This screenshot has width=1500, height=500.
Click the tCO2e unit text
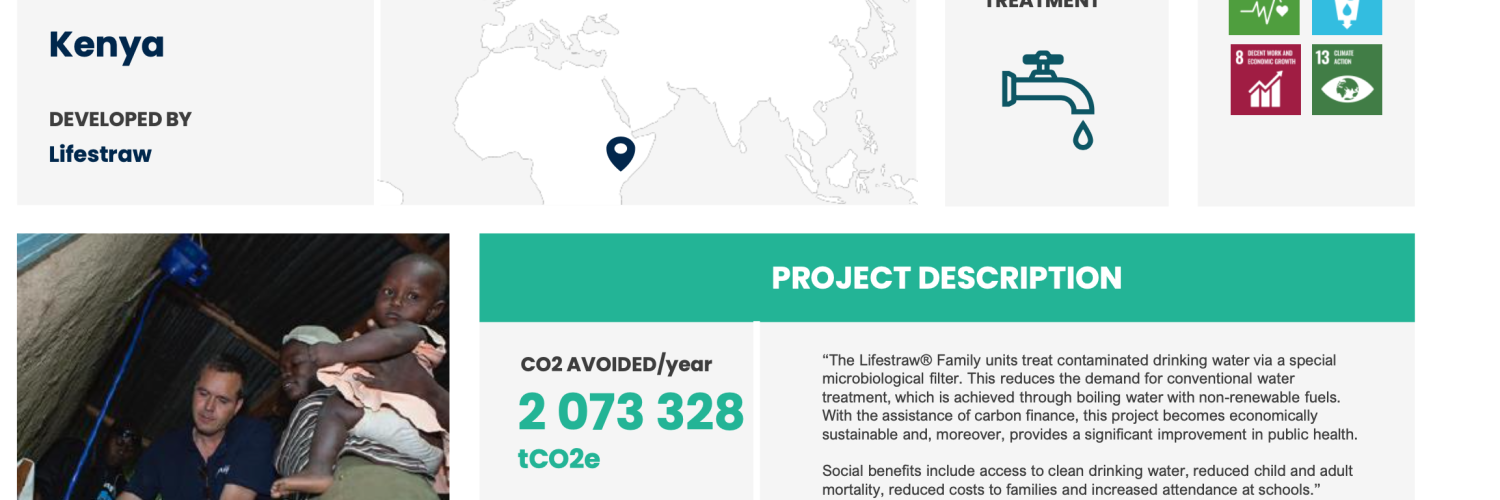tap(558, 459)
